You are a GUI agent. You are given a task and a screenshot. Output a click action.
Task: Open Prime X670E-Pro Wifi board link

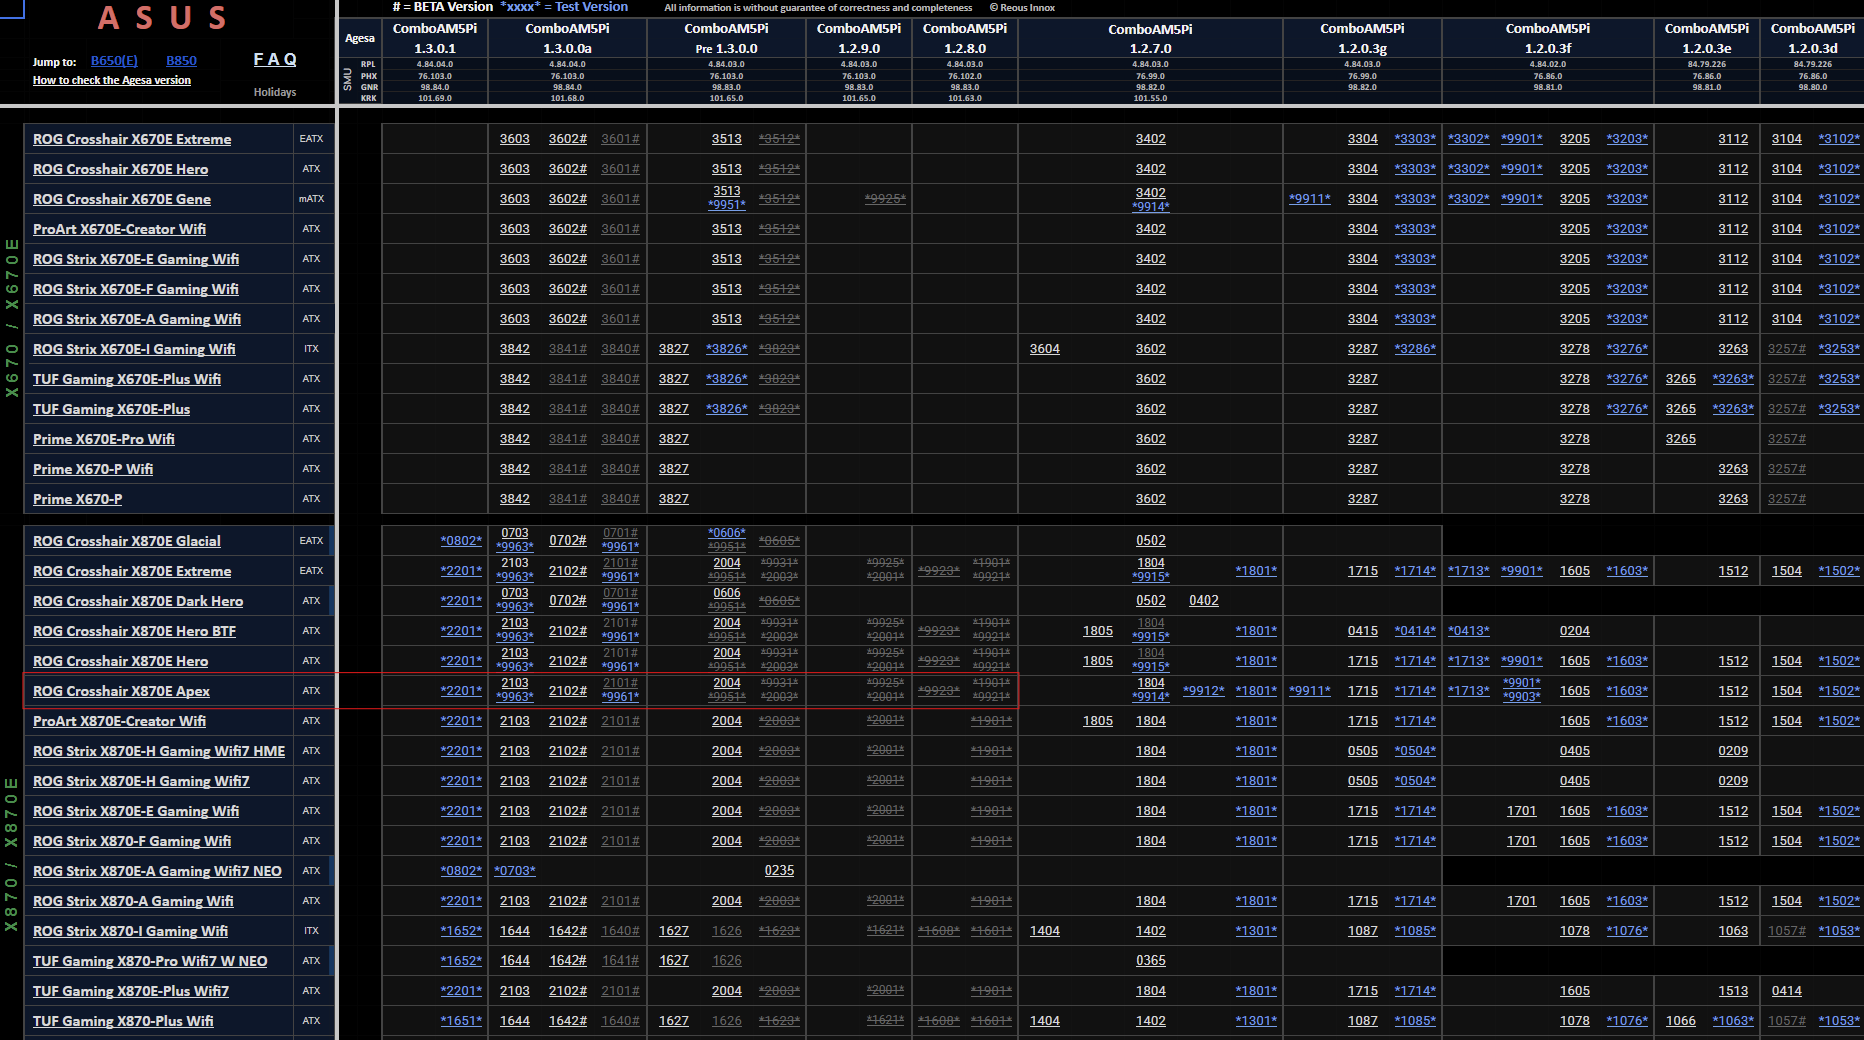click(x=104, y=439)
